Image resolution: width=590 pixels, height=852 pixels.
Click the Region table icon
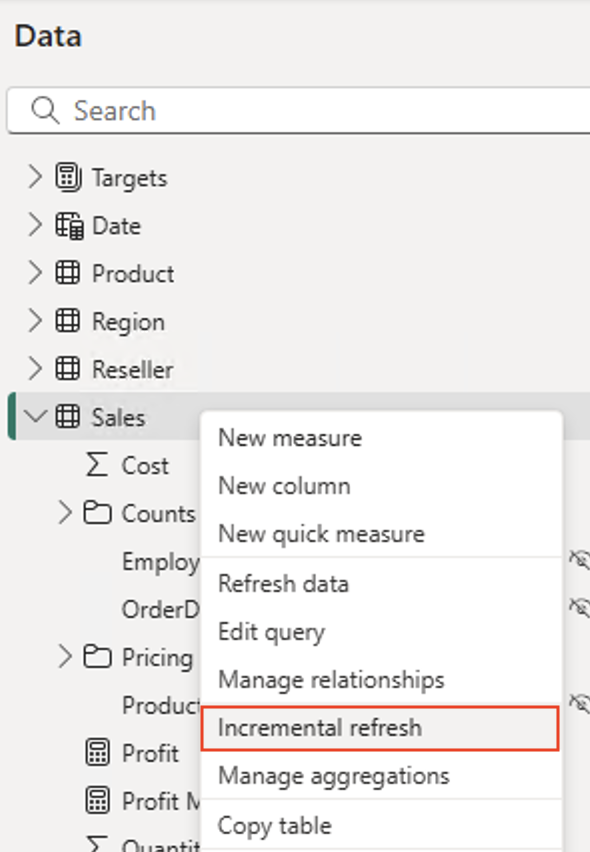coord(68,321)
